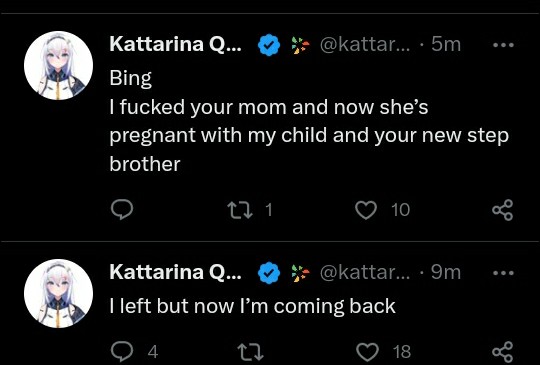Like the tweet with 10 likes
The height and width of the screenshot is (365, 540).
tap(365, 210)
